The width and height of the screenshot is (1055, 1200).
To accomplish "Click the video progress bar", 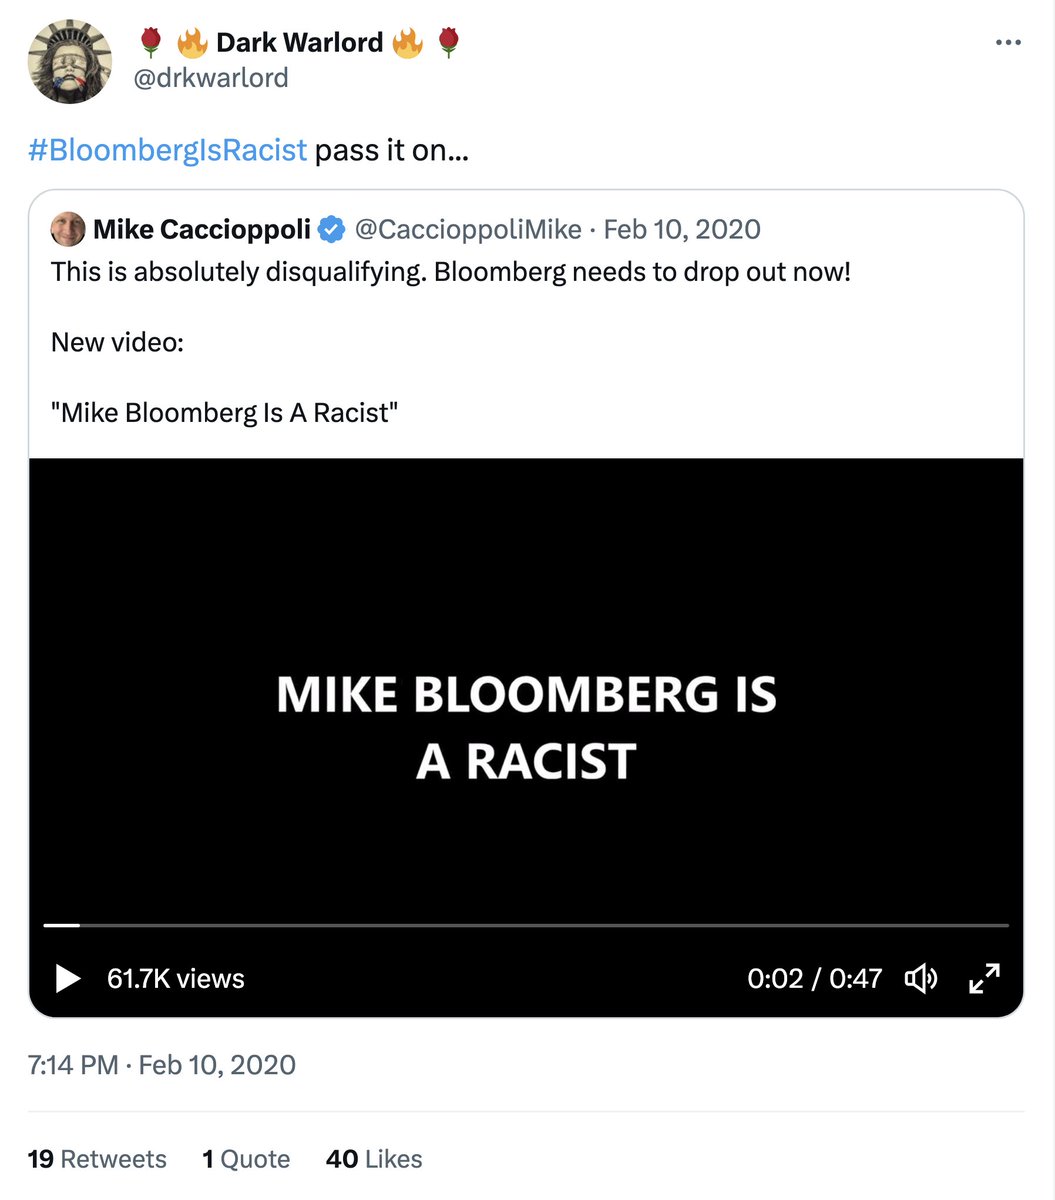I will [x=526, y=926].
